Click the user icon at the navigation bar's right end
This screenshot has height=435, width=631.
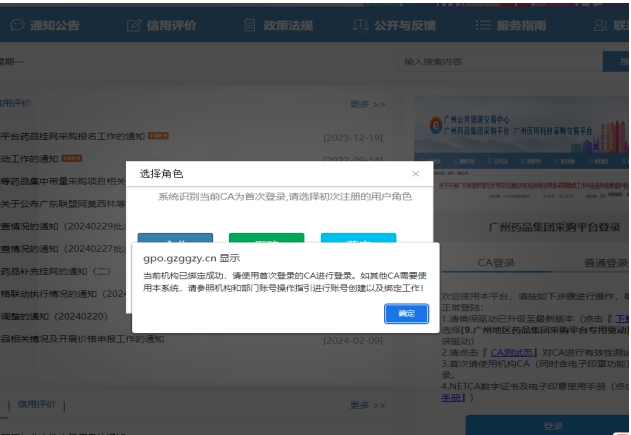pos(597,25)
